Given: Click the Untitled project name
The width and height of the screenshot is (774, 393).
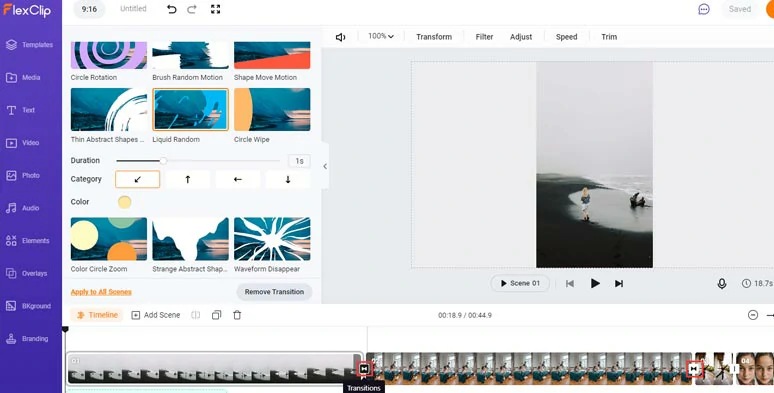Looking at the screenshot, I should [133, 9].
